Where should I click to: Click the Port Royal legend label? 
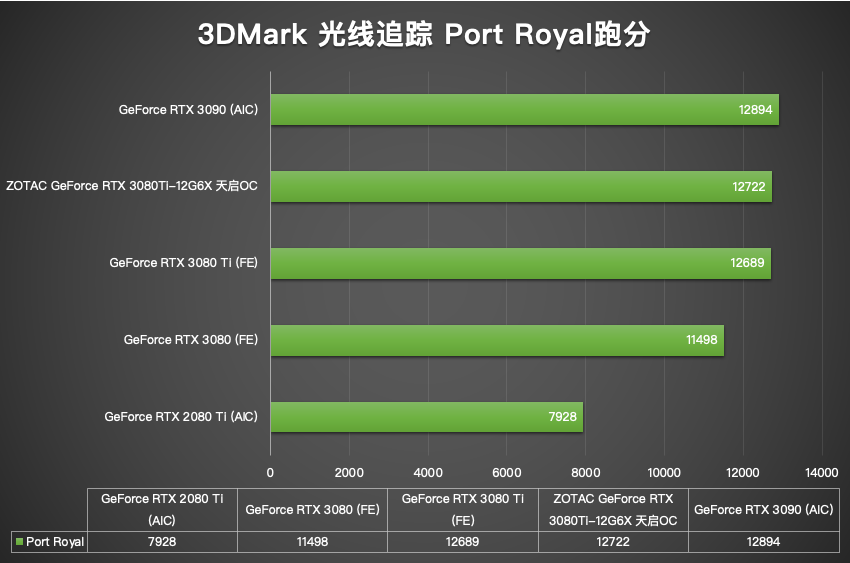click(x=55, y=542)
